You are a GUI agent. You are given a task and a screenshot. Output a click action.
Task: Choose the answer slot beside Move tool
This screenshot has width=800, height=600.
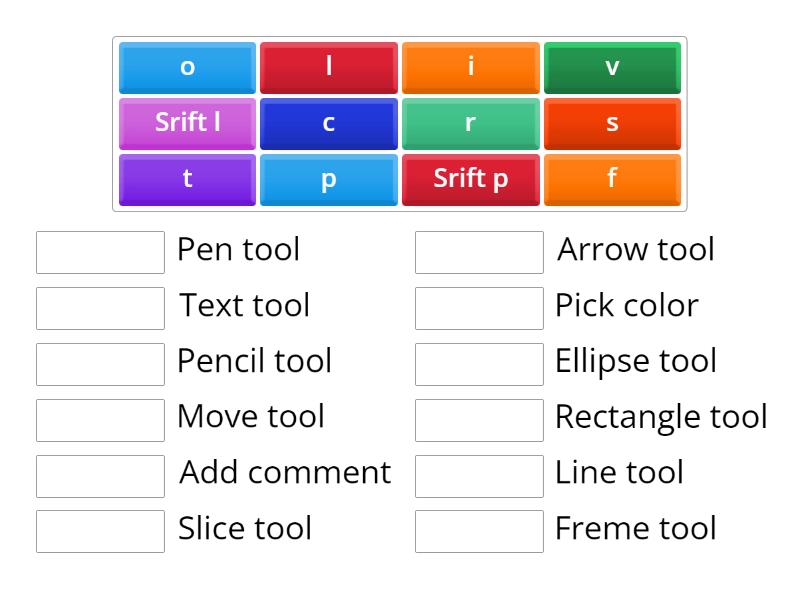click(99, 417)
